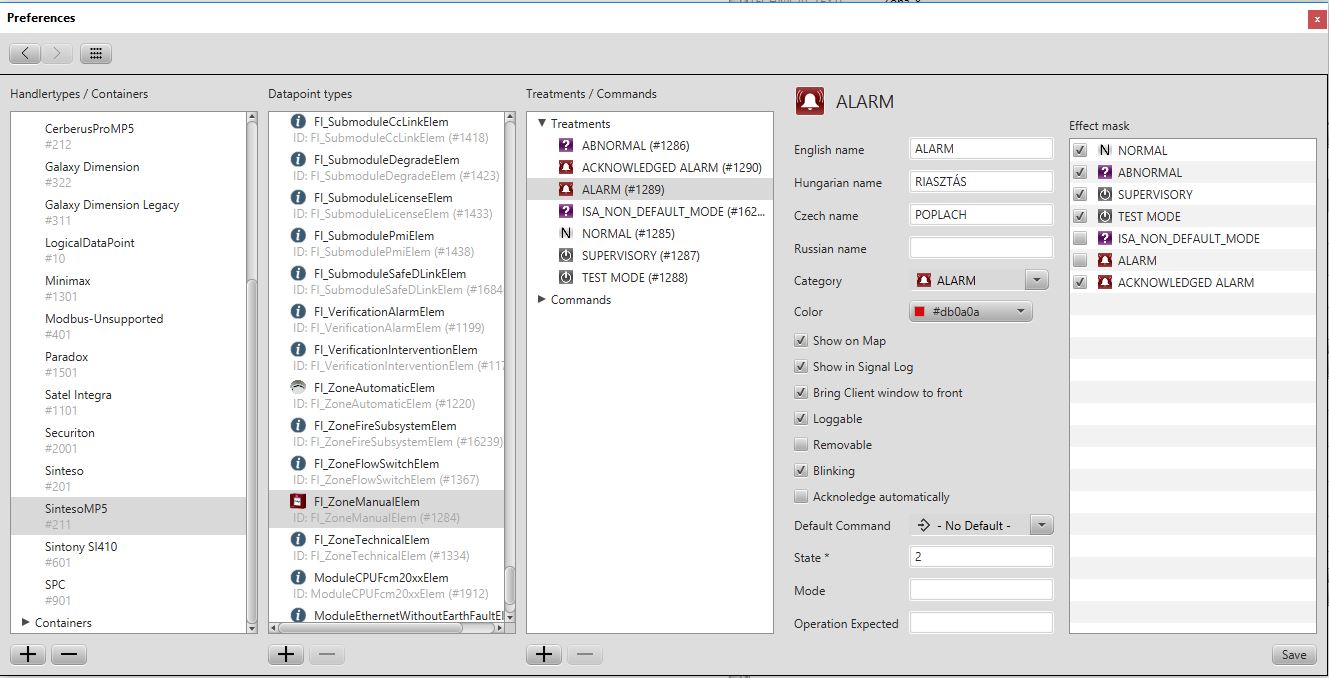The image size is (1329, 678).
Task: Click the Russian name input field
Action: coord(980,248)
